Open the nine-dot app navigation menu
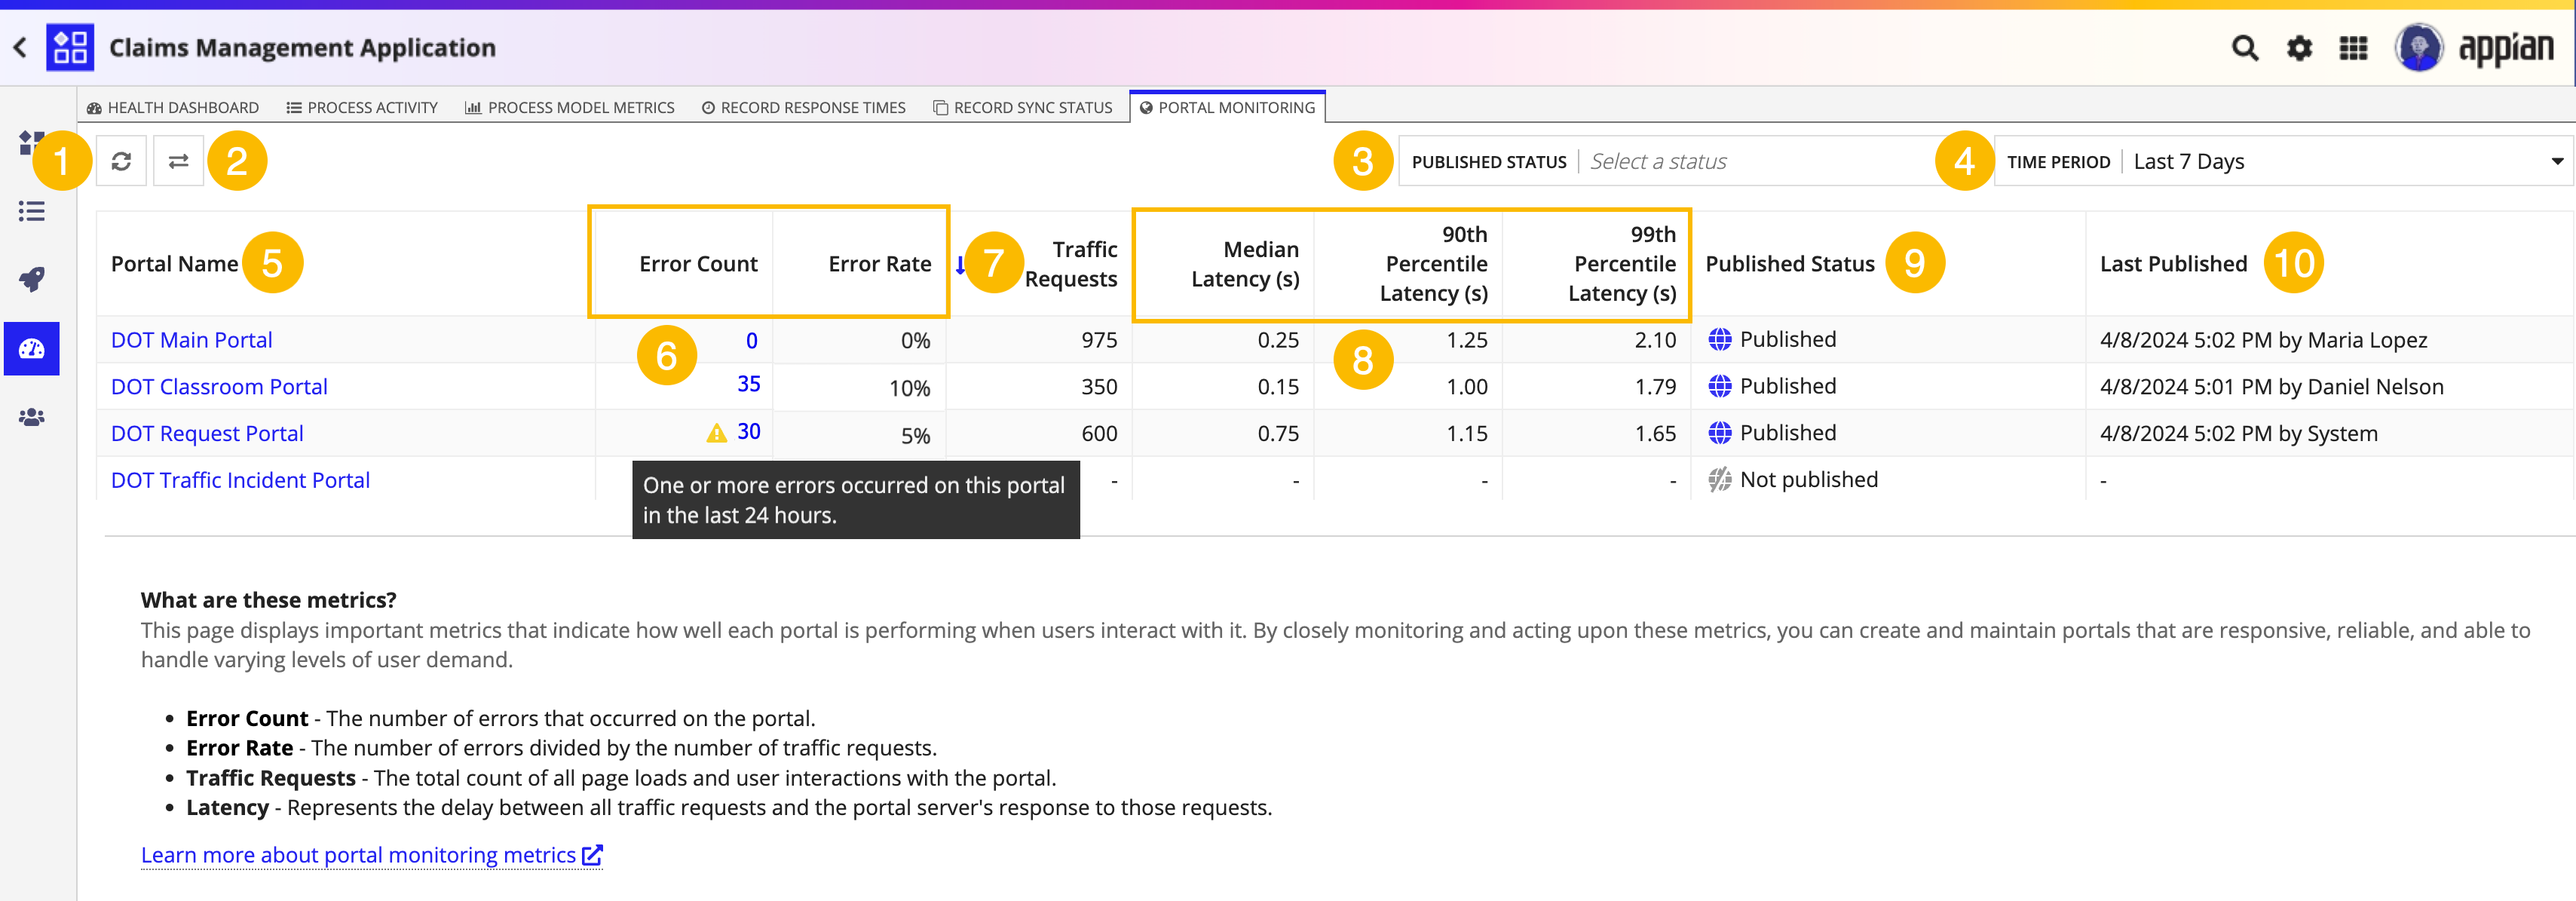Viewport: 2576px width, 901px height. tap(2353, 47)
